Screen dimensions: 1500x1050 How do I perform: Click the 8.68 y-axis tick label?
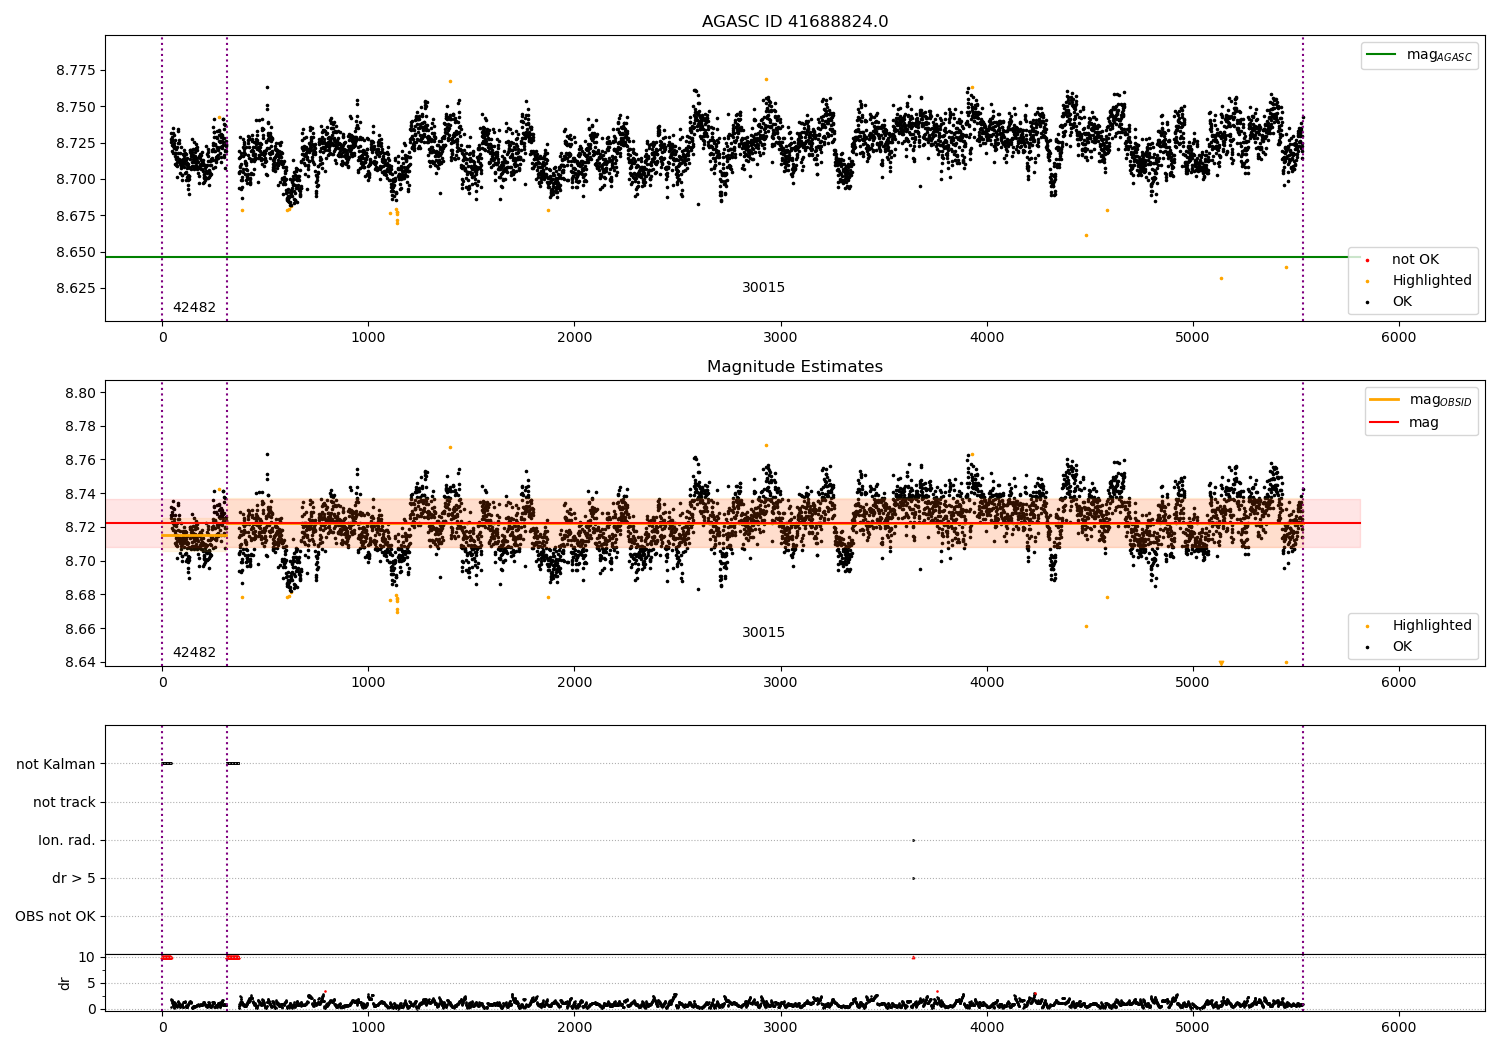tap(80, 595)
